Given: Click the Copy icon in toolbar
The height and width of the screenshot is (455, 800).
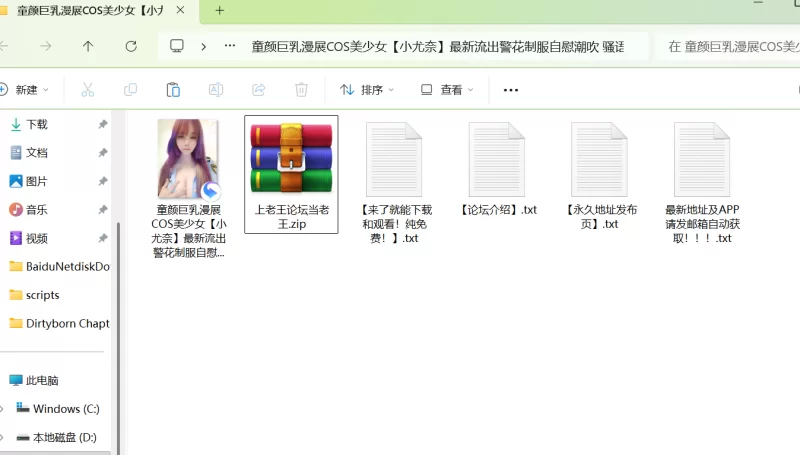Looking at the screenshot, I should (130, 90).
